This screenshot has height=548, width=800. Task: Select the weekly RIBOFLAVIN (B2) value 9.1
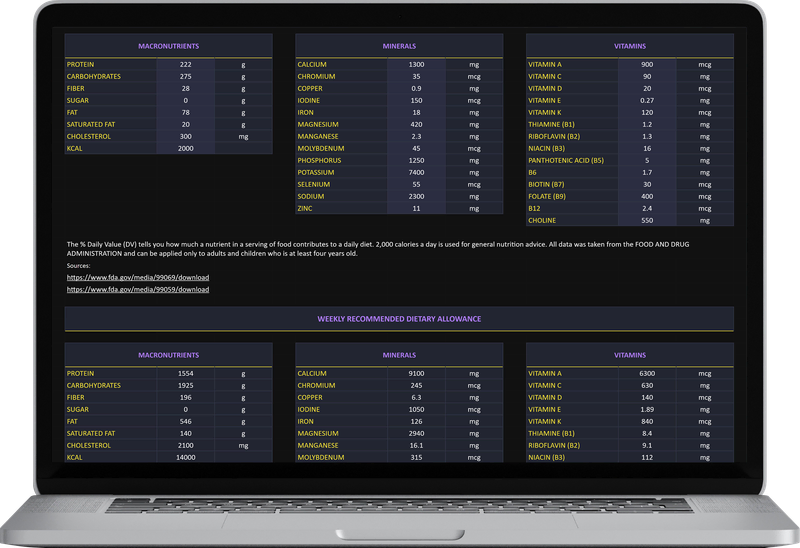647,445
